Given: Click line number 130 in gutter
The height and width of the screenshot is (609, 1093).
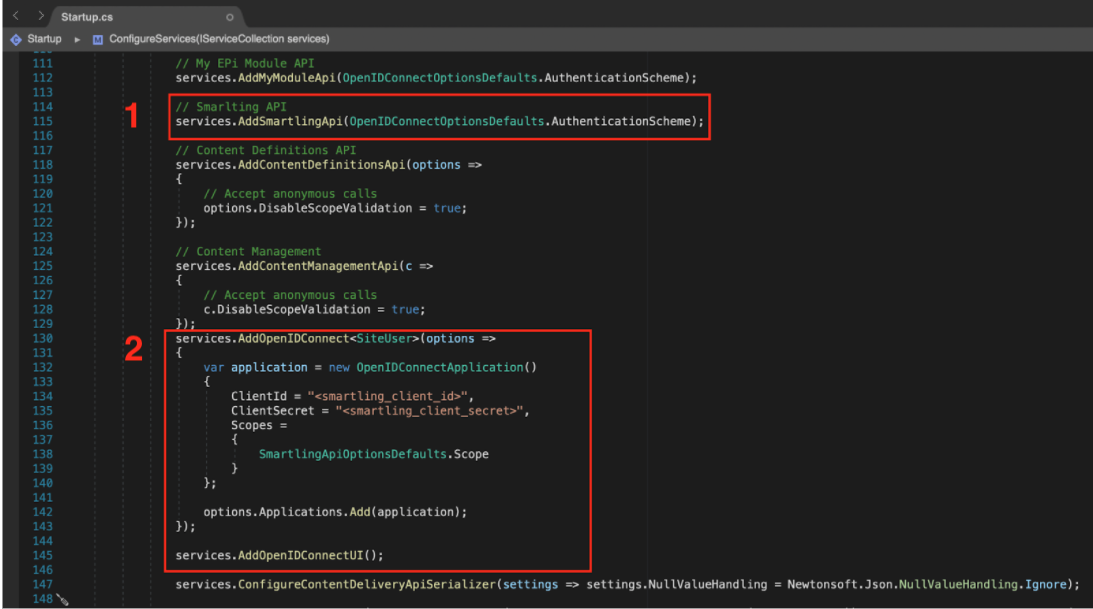Looking at the screenshot, I should [43, 339].
